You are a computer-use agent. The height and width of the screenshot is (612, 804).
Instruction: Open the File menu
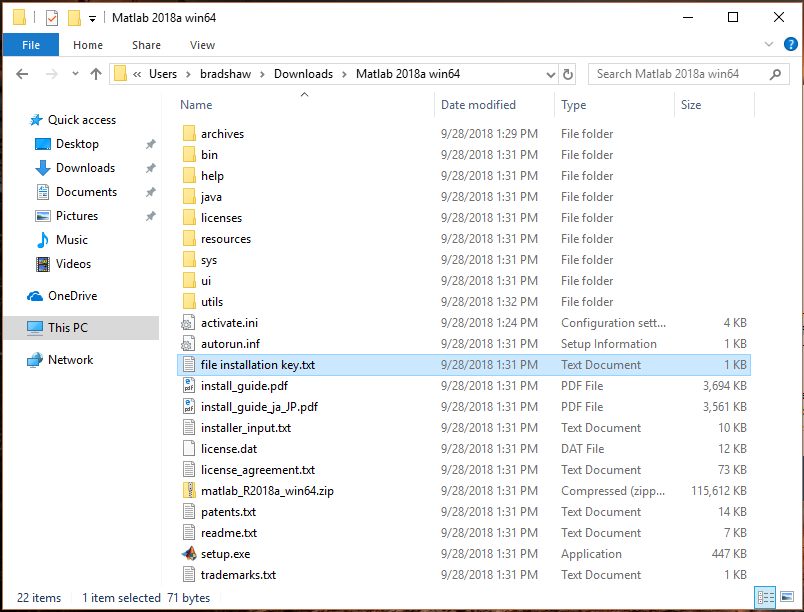click(31, 45)
